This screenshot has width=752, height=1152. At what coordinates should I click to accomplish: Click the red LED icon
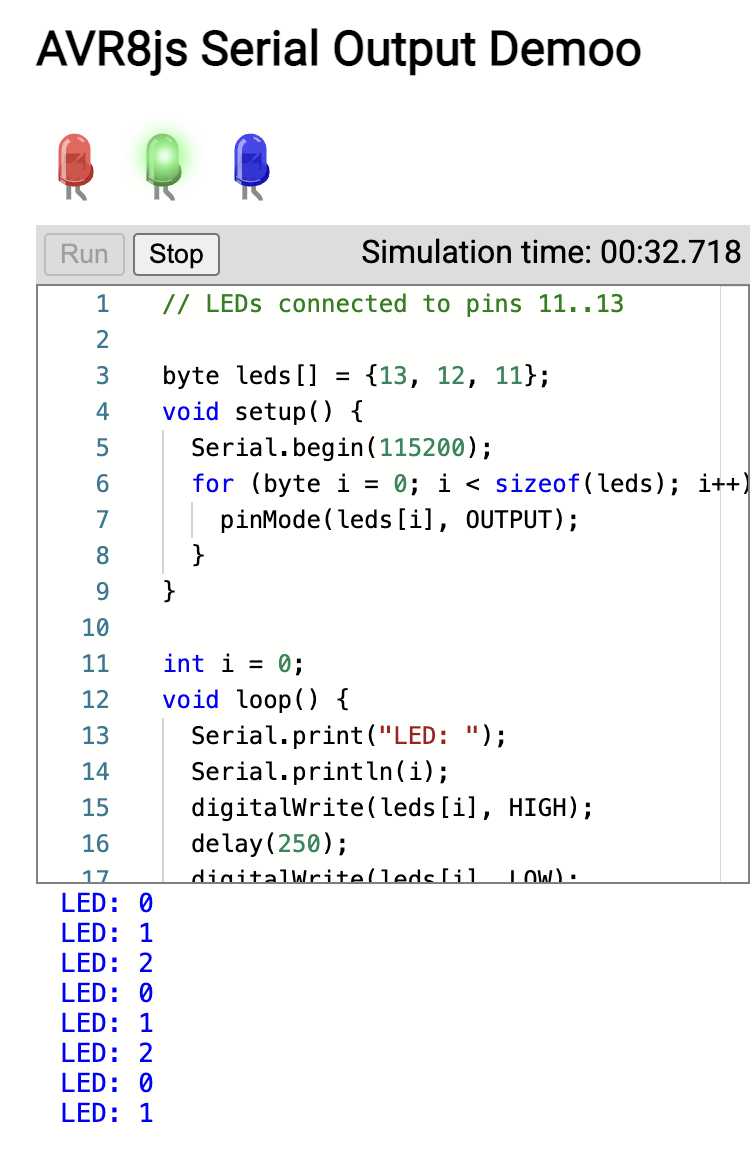pyautogui.click(x=76, y=161)
